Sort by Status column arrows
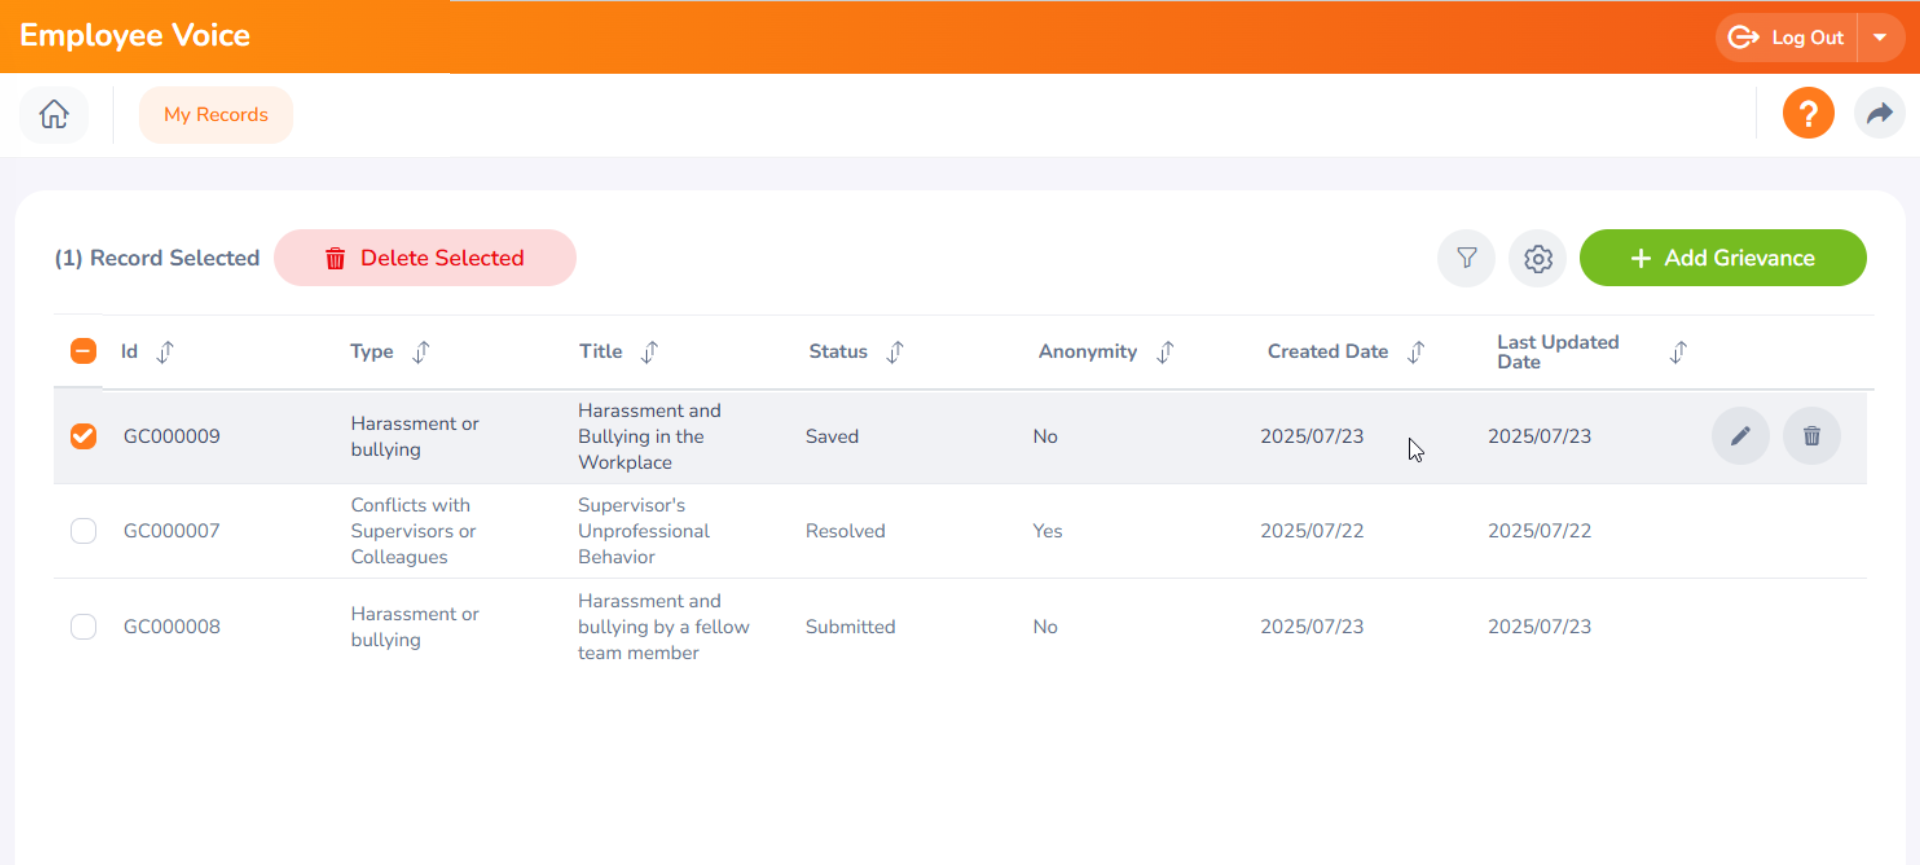The image size is (1920, 865). (x=895, y=352)
